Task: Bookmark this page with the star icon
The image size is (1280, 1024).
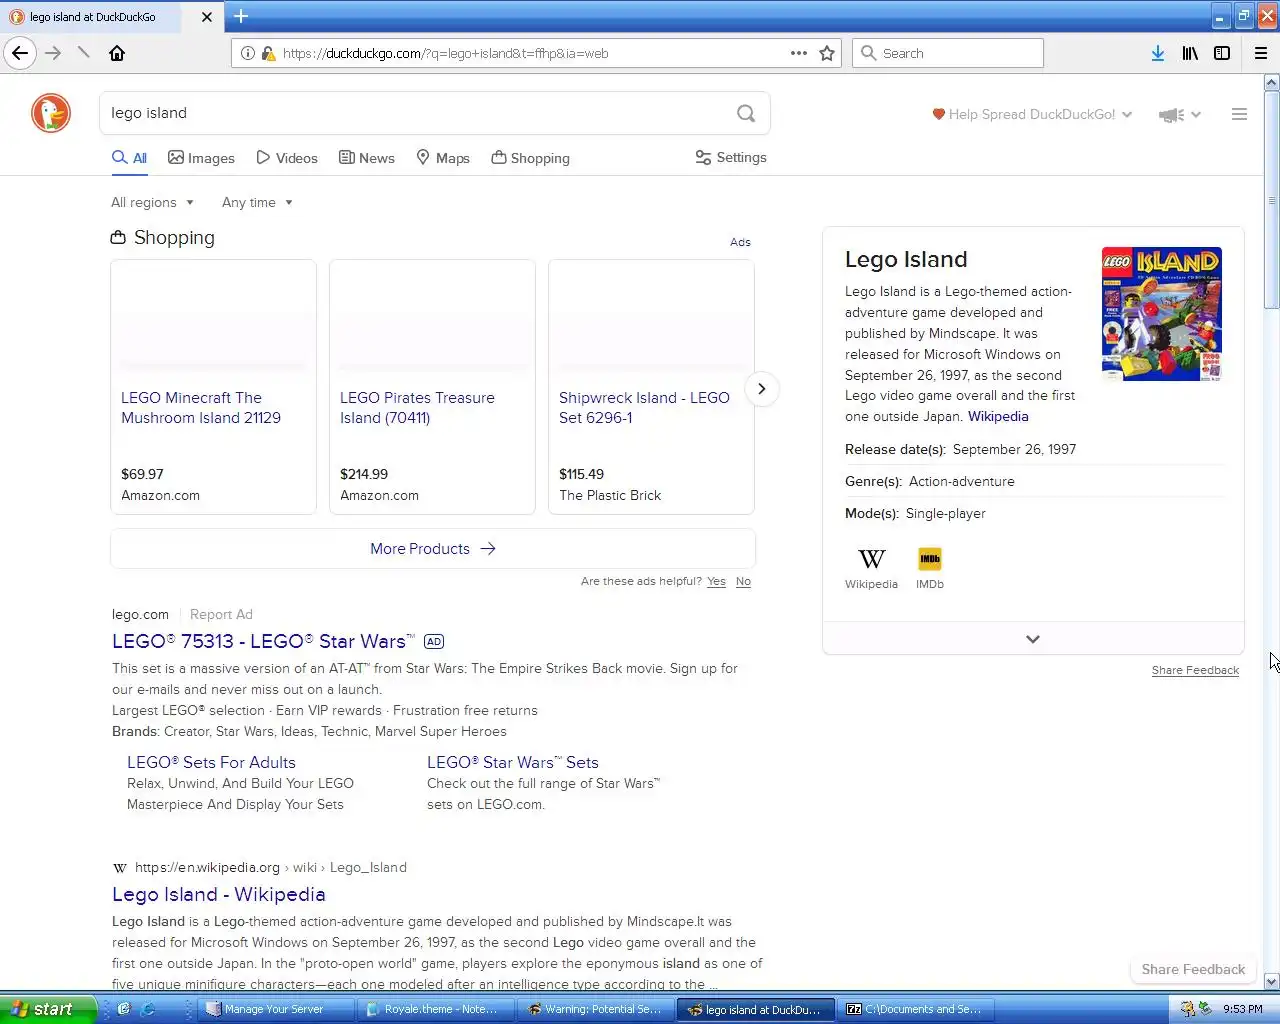Action: click(x=827, y=53)
